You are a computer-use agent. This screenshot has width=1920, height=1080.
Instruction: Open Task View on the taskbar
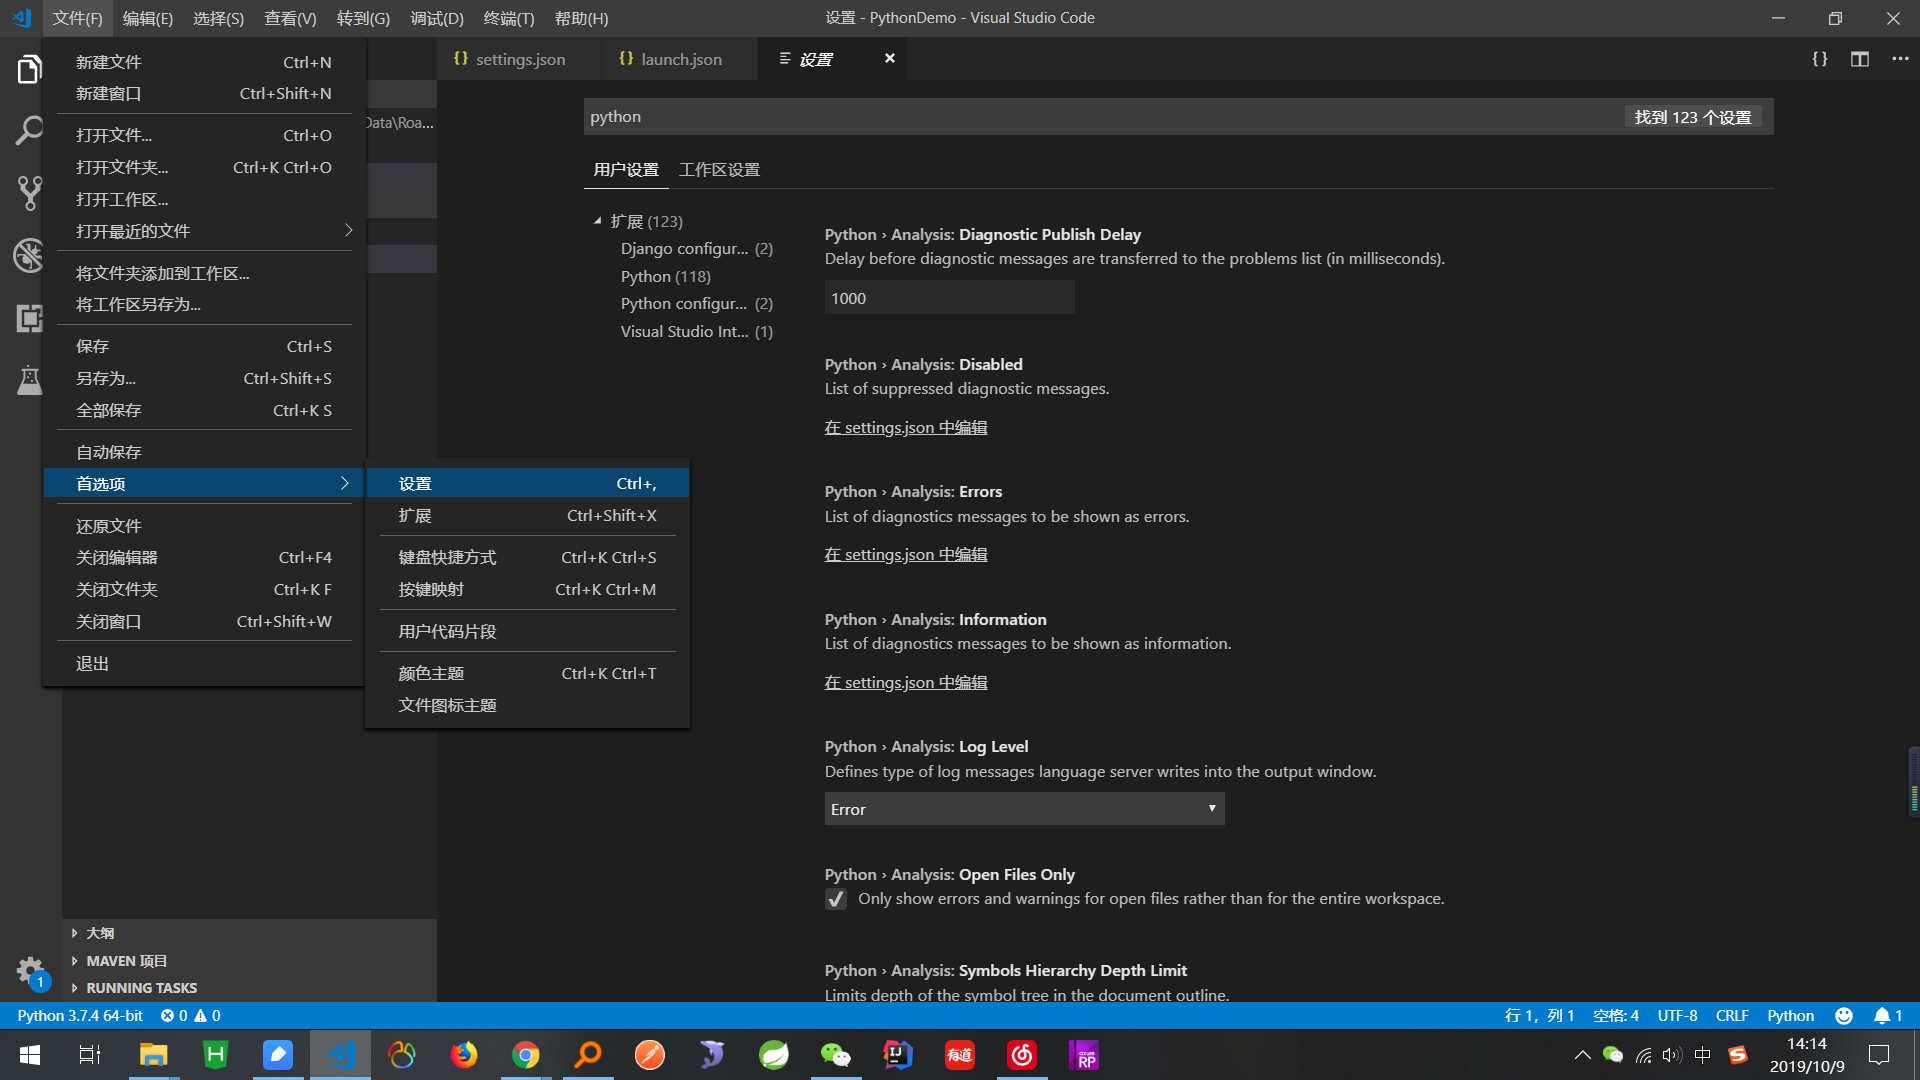pyautogui.click(x=90, y=1055)
